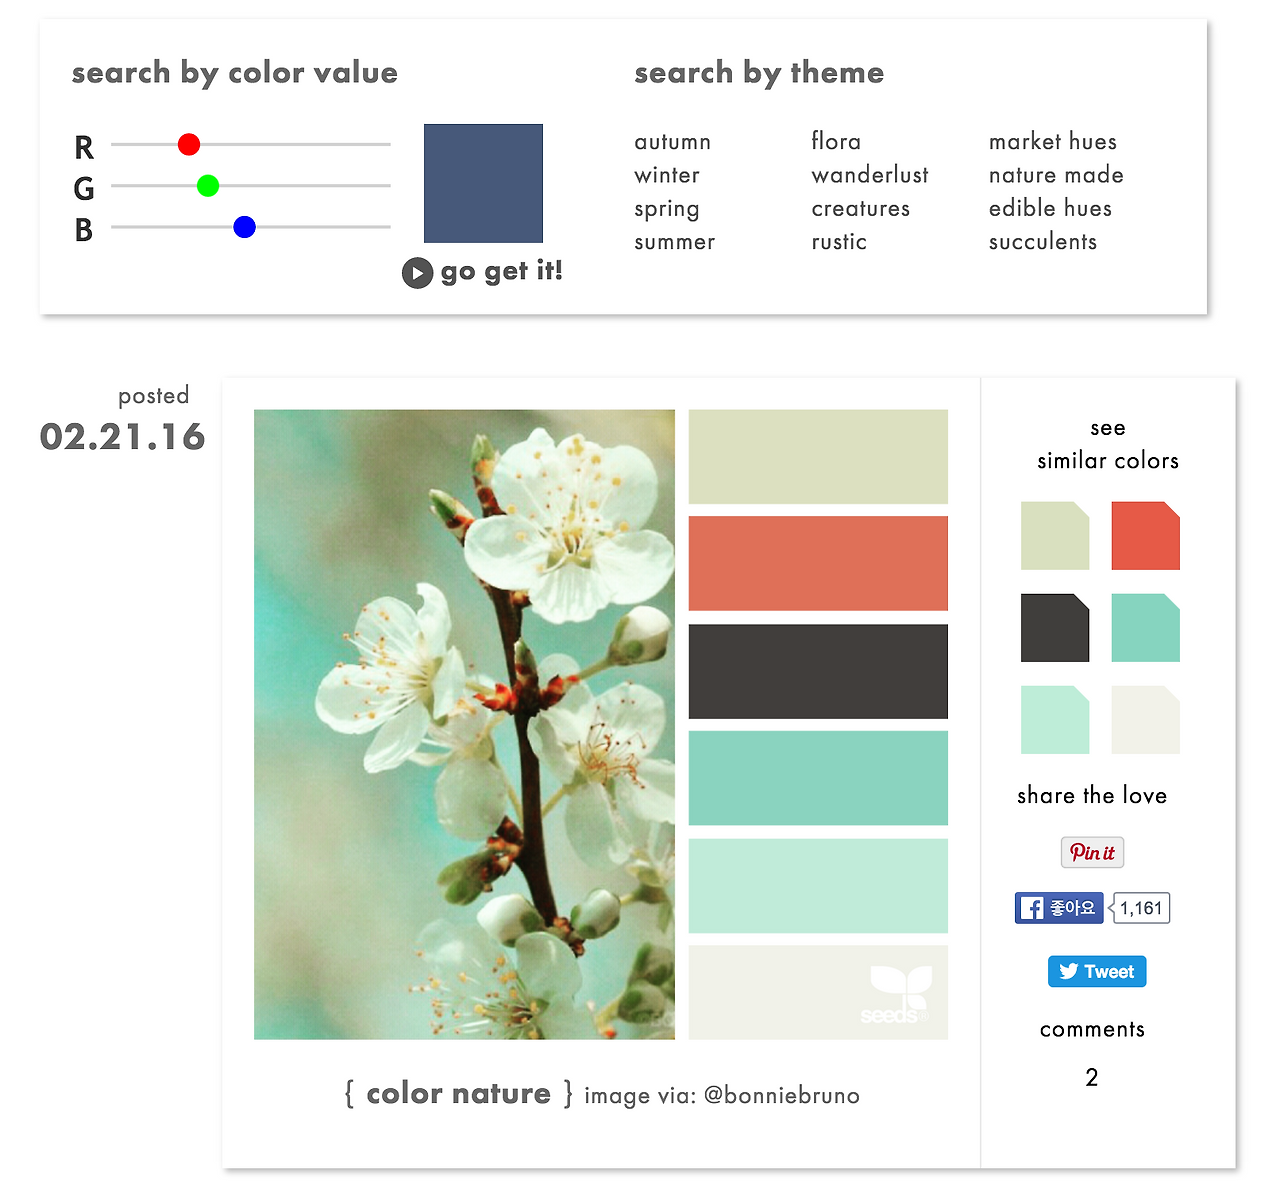Open the succulents theme
Viewport: 1280px width, 1200px height.
click(x=1043, y=242)
